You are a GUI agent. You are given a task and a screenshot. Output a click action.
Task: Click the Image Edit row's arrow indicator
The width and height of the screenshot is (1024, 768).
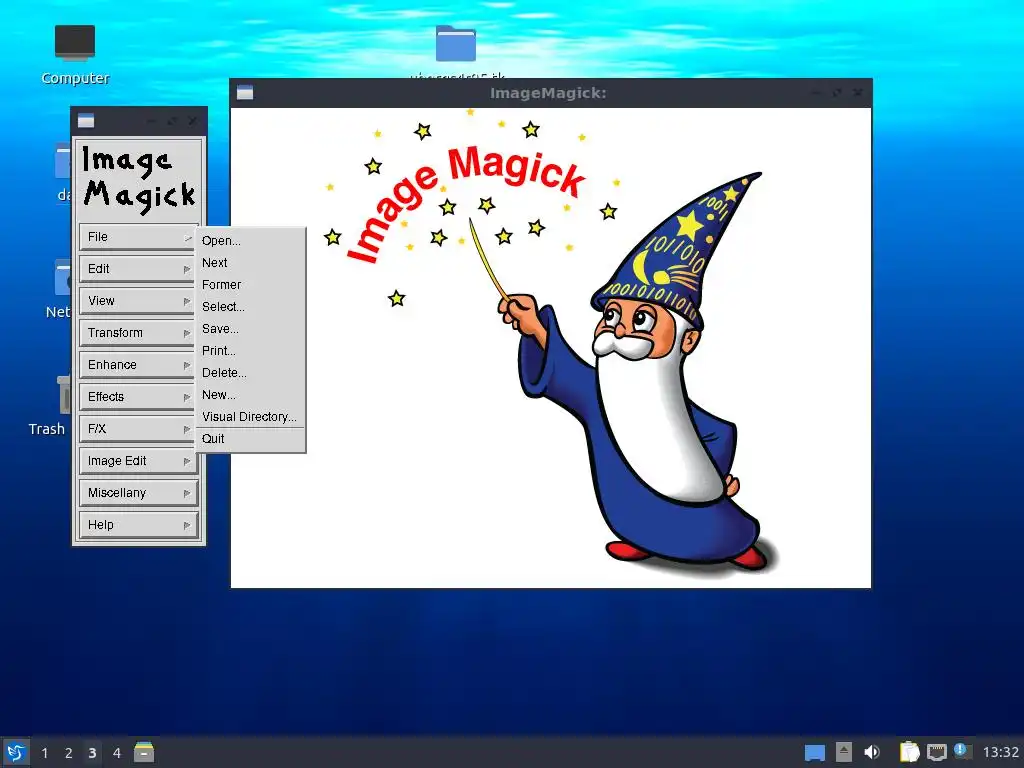pyautogui.click(x=187, y=461)
